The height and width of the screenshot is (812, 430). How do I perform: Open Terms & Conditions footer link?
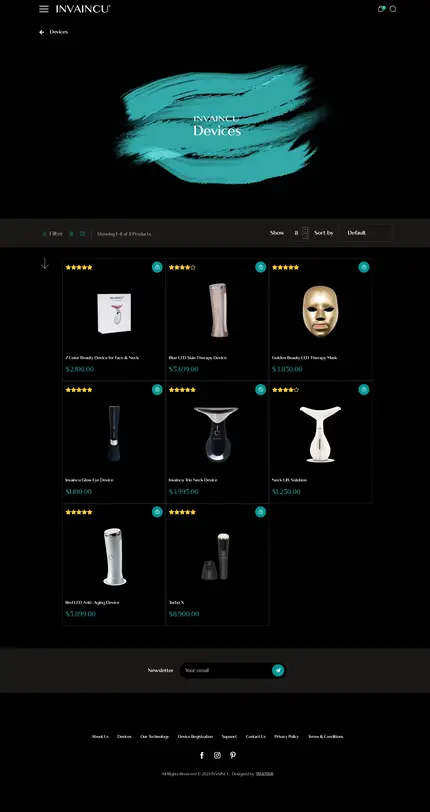(325, 736)
